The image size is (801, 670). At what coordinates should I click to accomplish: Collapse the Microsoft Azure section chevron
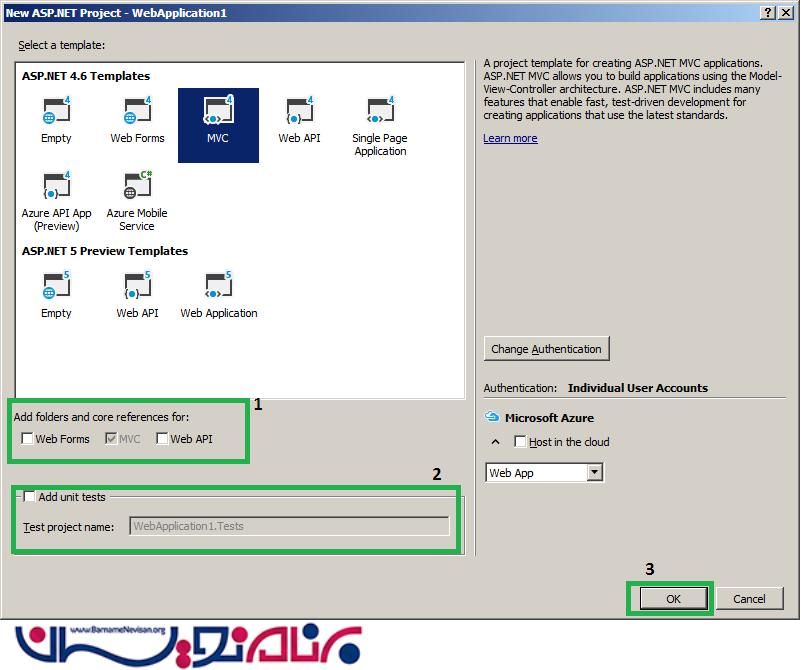(496, 442)
